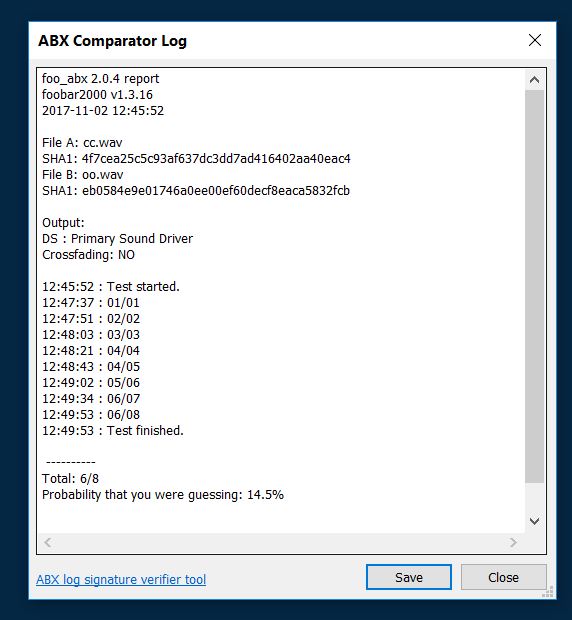Click the ABX Comparator Log title bar

pos(277,40)
